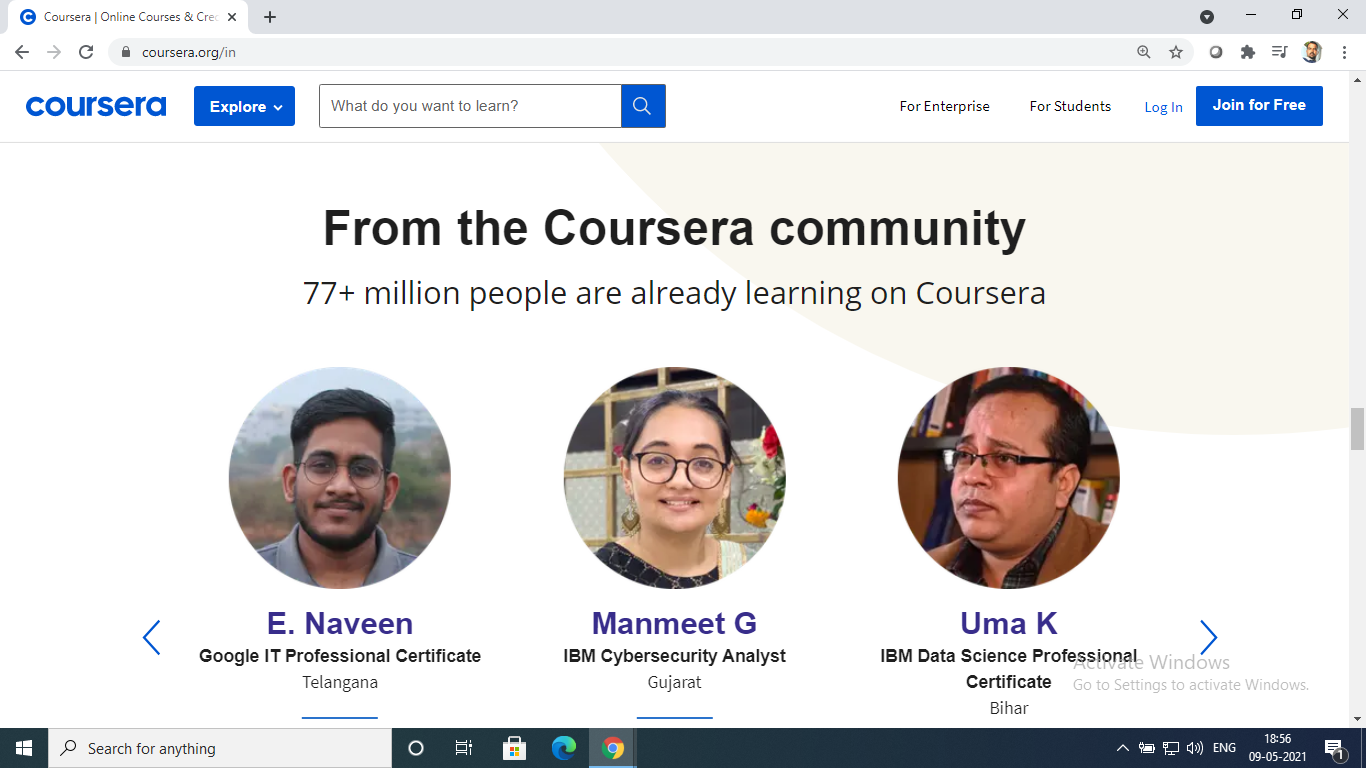Click the Chrome icon in the taskbar
The height and width of the screenshot is (768, 1366).
[613, 748]
